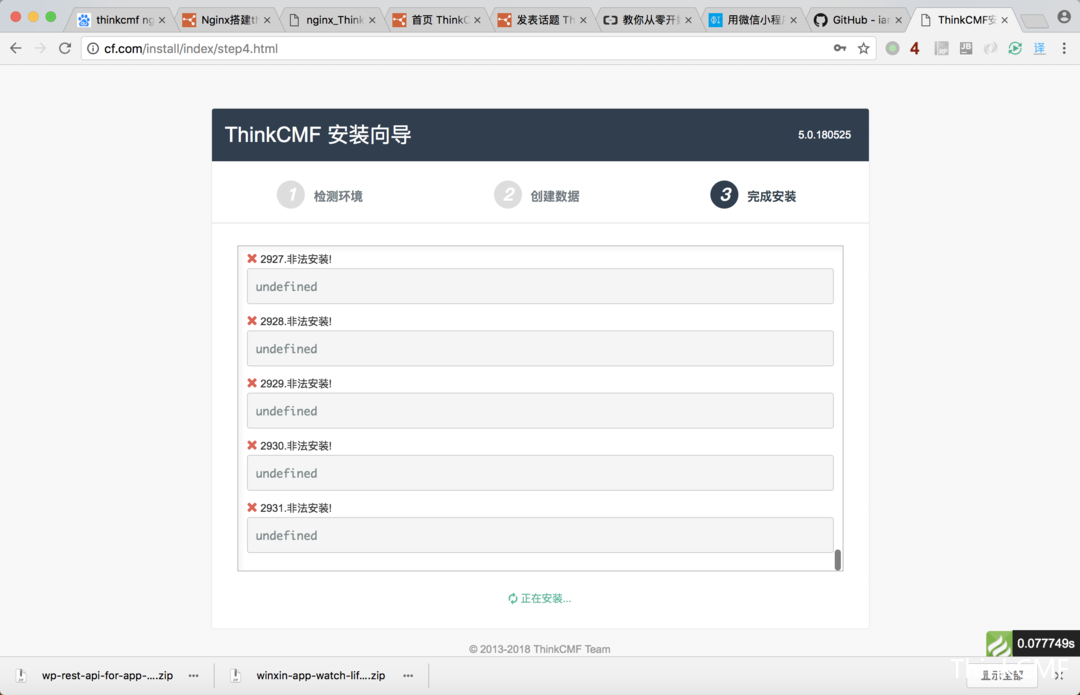Image resolution: width=1080 pixels, height=695 pixels.
Task: Click the ThinkCMF 安装向导 header title
Action: point(318,134)
